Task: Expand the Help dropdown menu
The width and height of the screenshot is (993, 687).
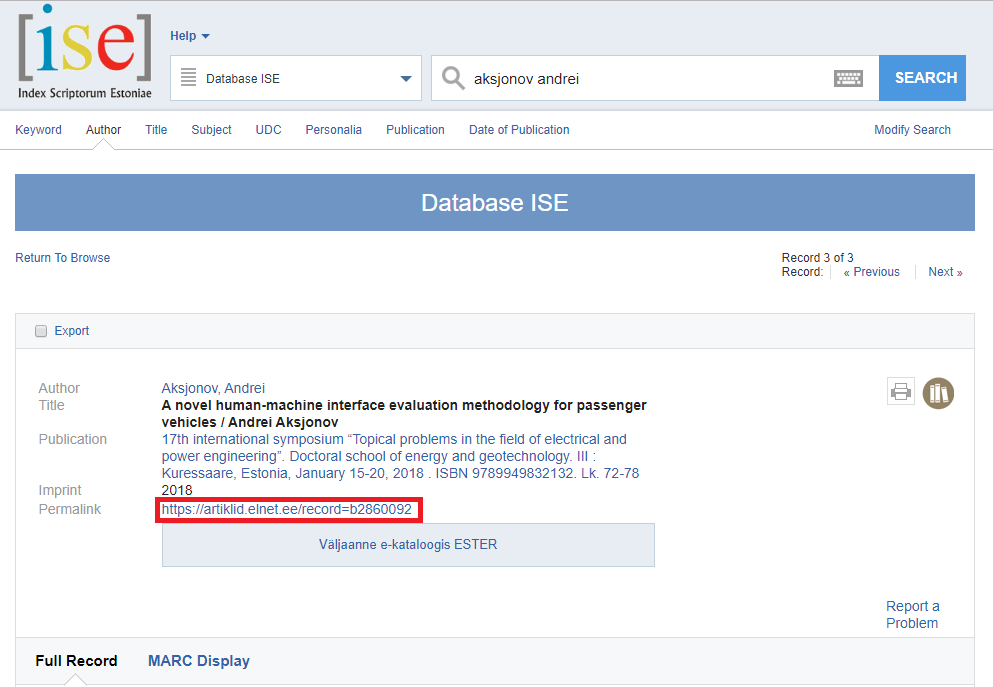Action: (189, 36)
